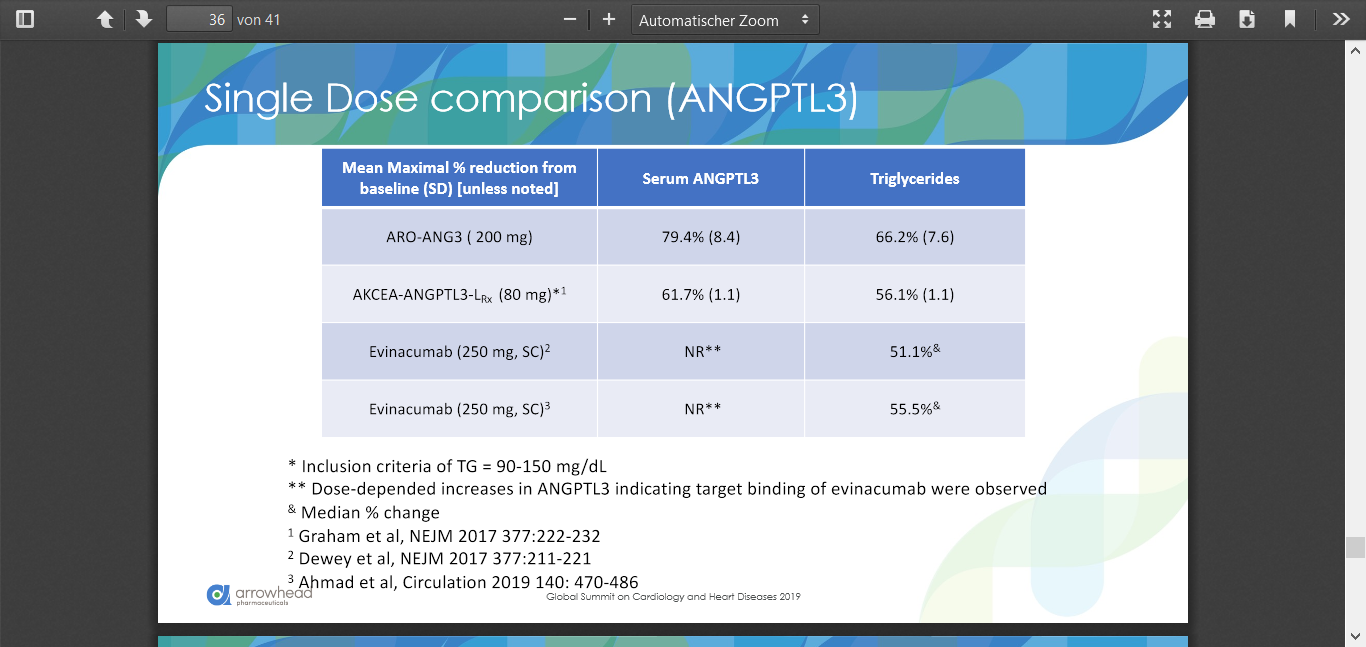Viewport: 1366px width, 647px height.
Task: Click the 'Graham et al, NEJM 2017' reference
Action: point(444,536)
